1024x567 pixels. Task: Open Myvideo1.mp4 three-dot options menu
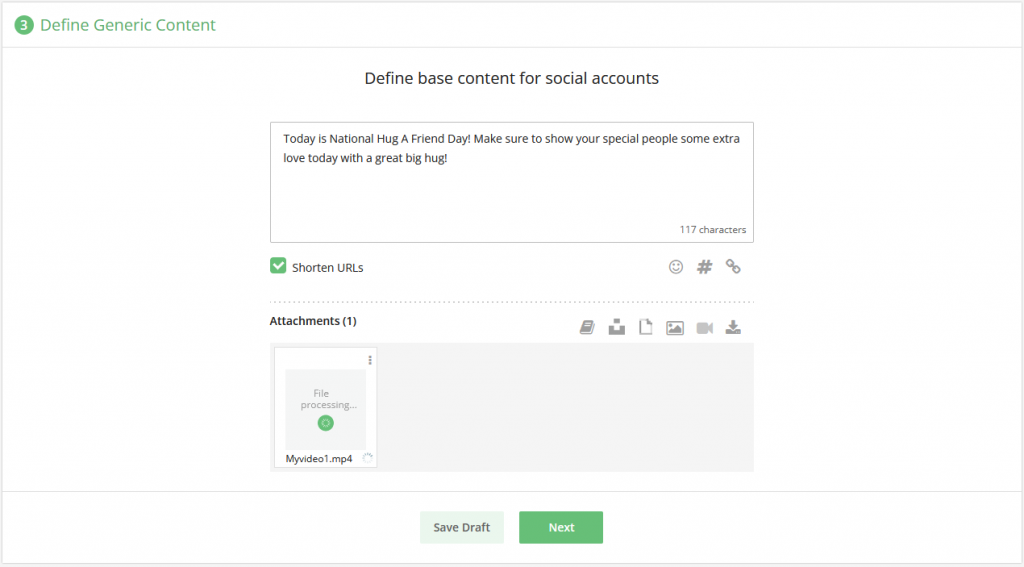[370, 360]
